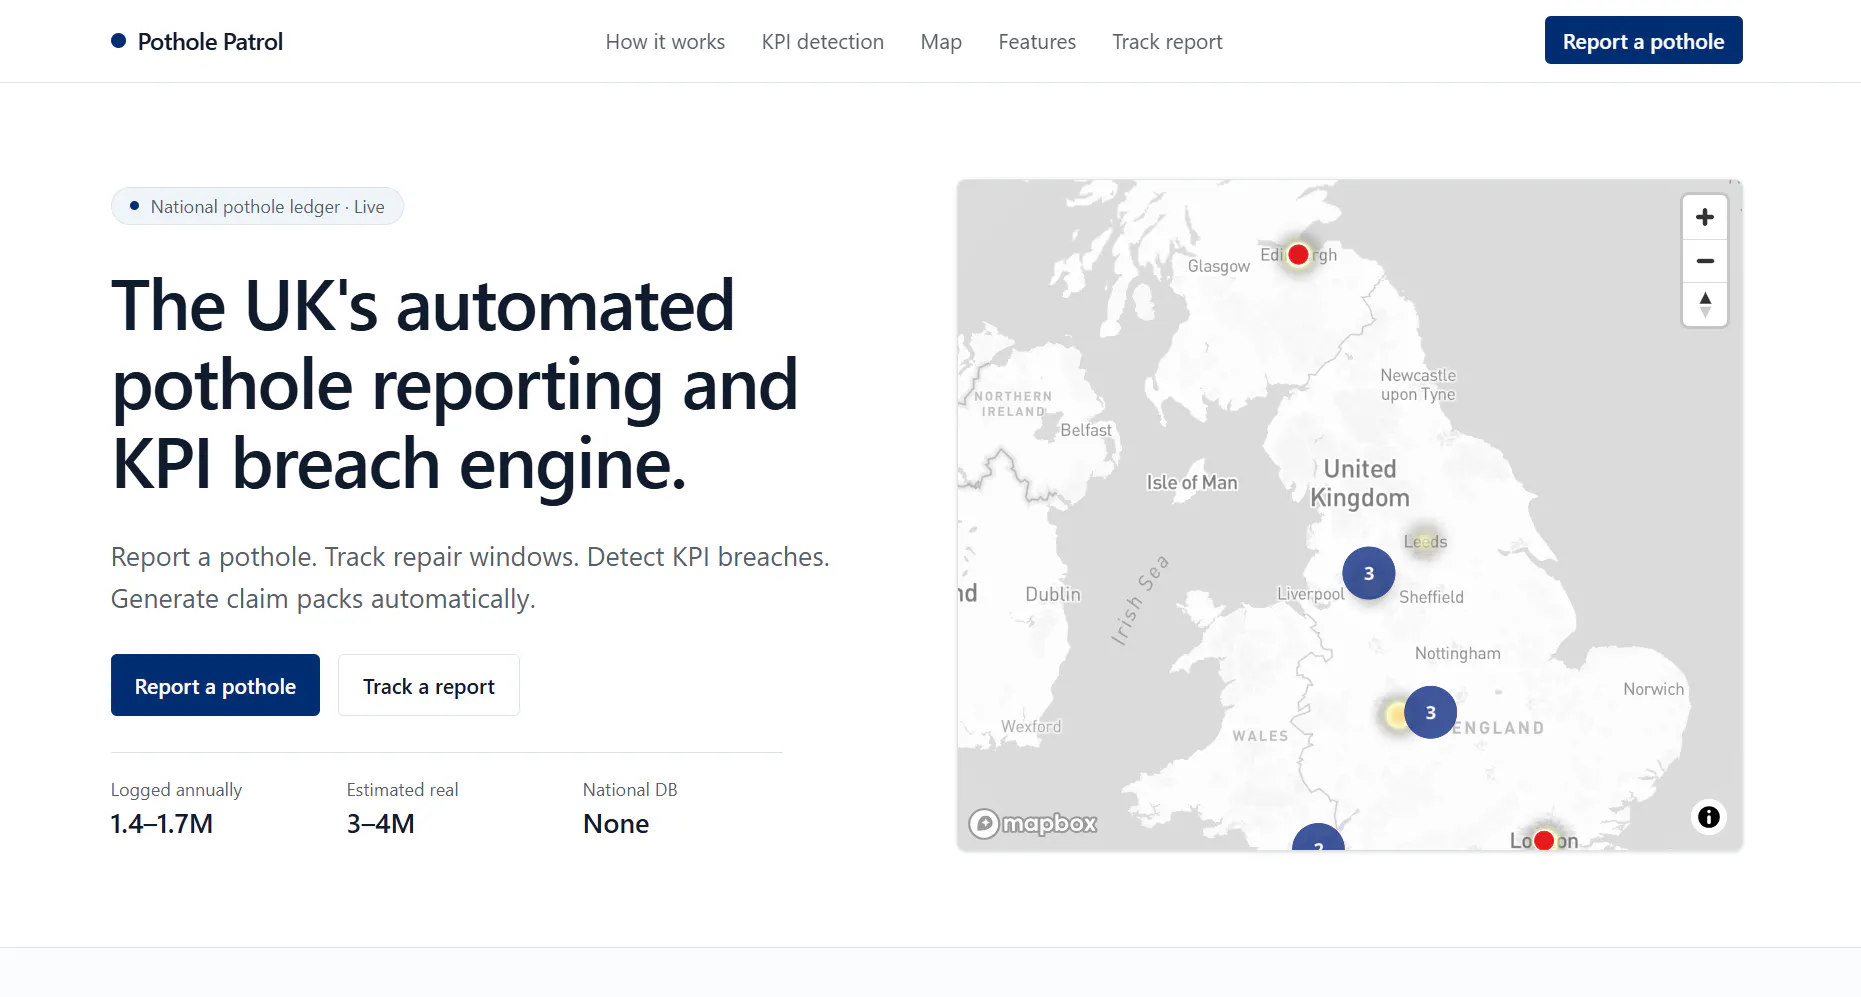
Task: Click the 'Estimated real' stat label
Action: [x=402, y=790]
